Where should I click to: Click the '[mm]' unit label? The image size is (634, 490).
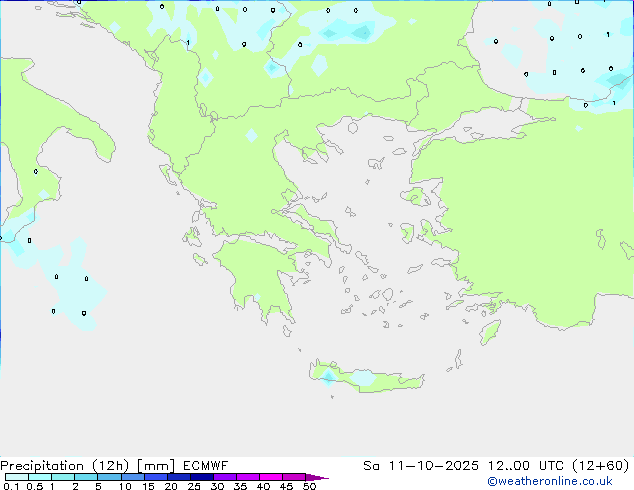156,466
